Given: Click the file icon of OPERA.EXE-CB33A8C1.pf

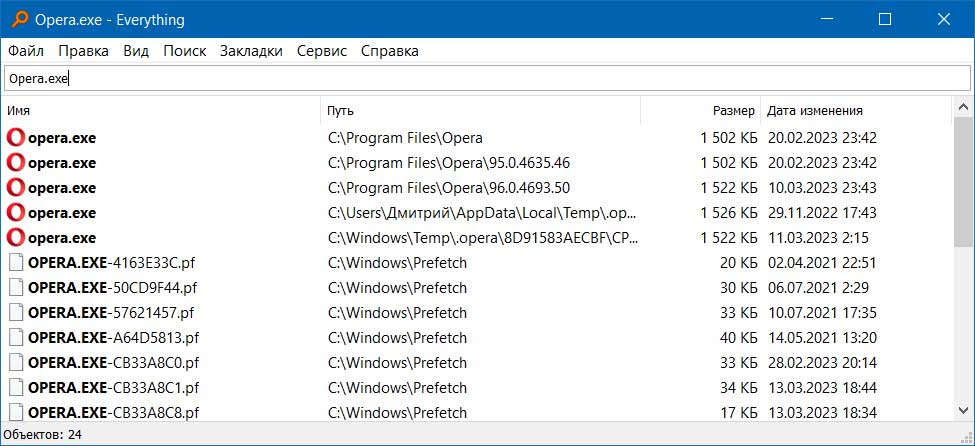Looking at the screenshot, I should (17, 388).
